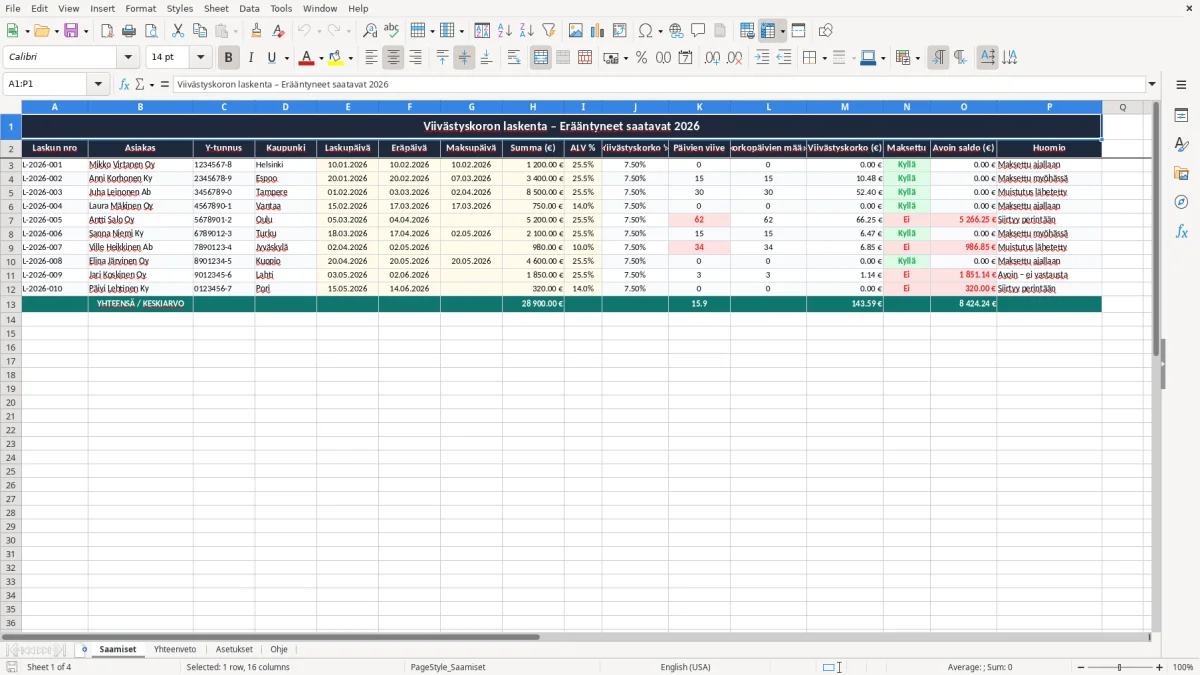
Task: Toggle Bold formatting
Action: tap(228, 58)
